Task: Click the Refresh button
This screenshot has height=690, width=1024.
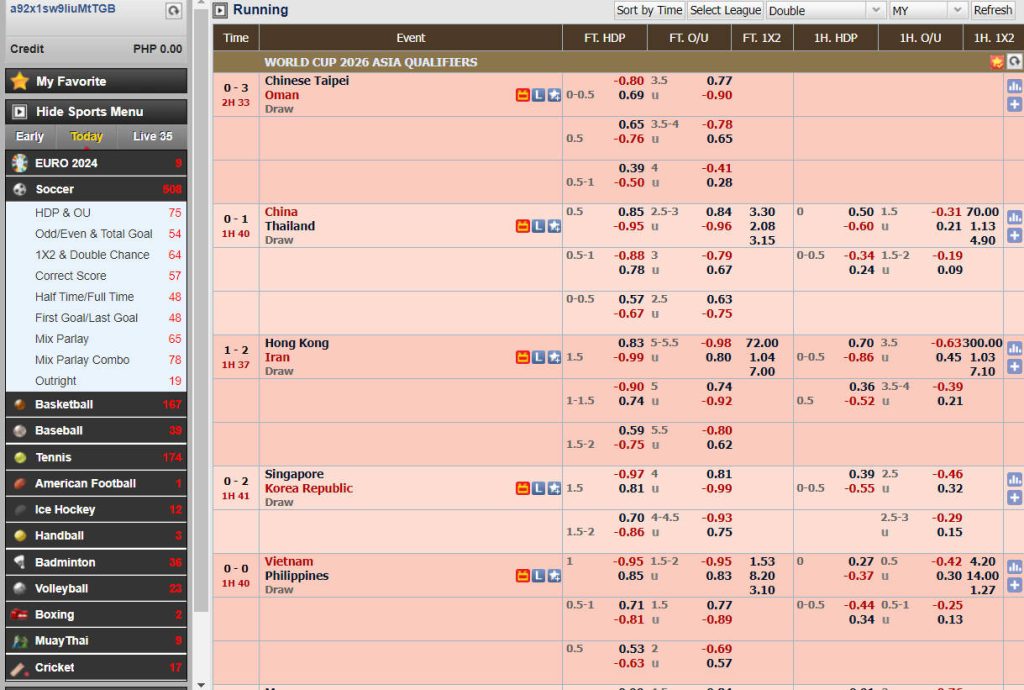Action: (992, 10)
